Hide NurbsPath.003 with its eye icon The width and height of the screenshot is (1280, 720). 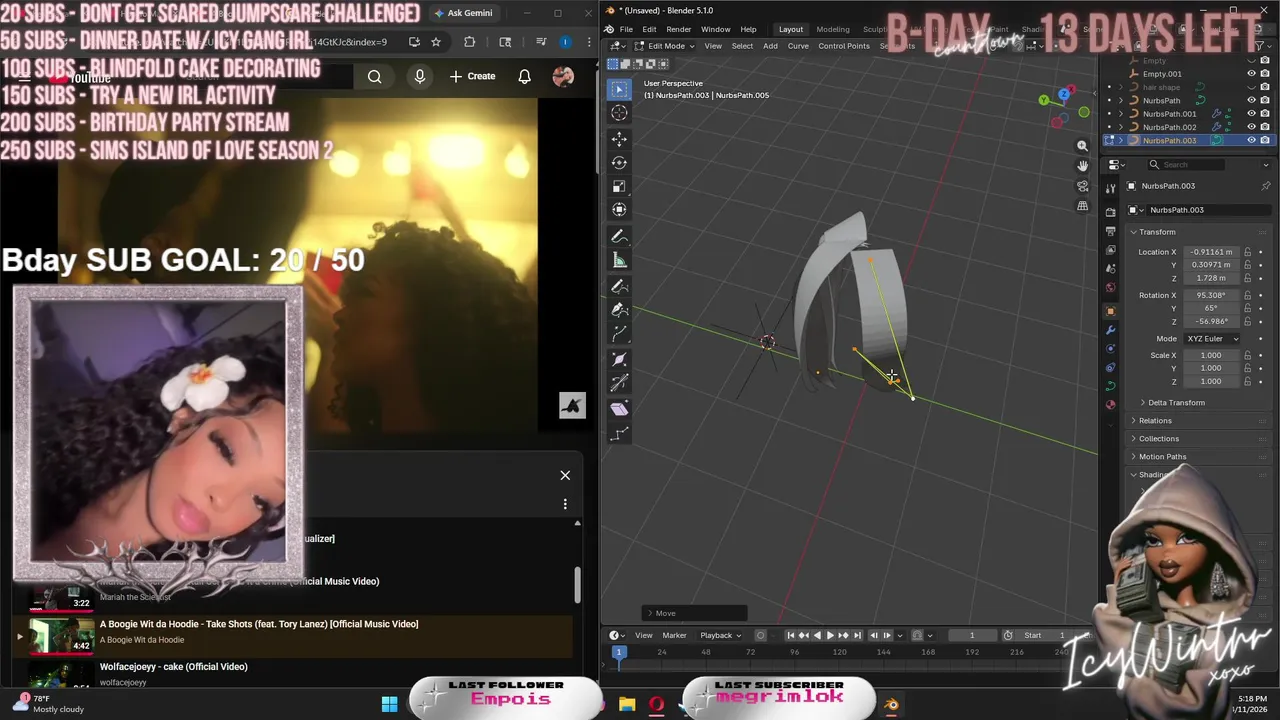(1251, 140)
